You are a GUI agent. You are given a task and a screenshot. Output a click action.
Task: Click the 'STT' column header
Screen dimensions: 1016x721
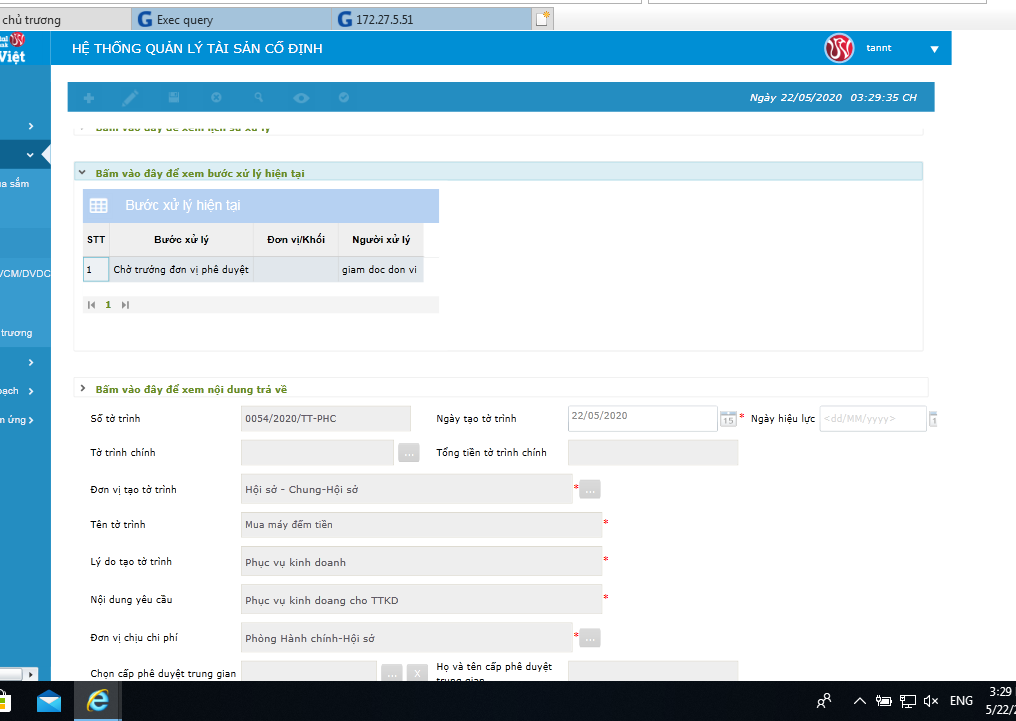96,240
